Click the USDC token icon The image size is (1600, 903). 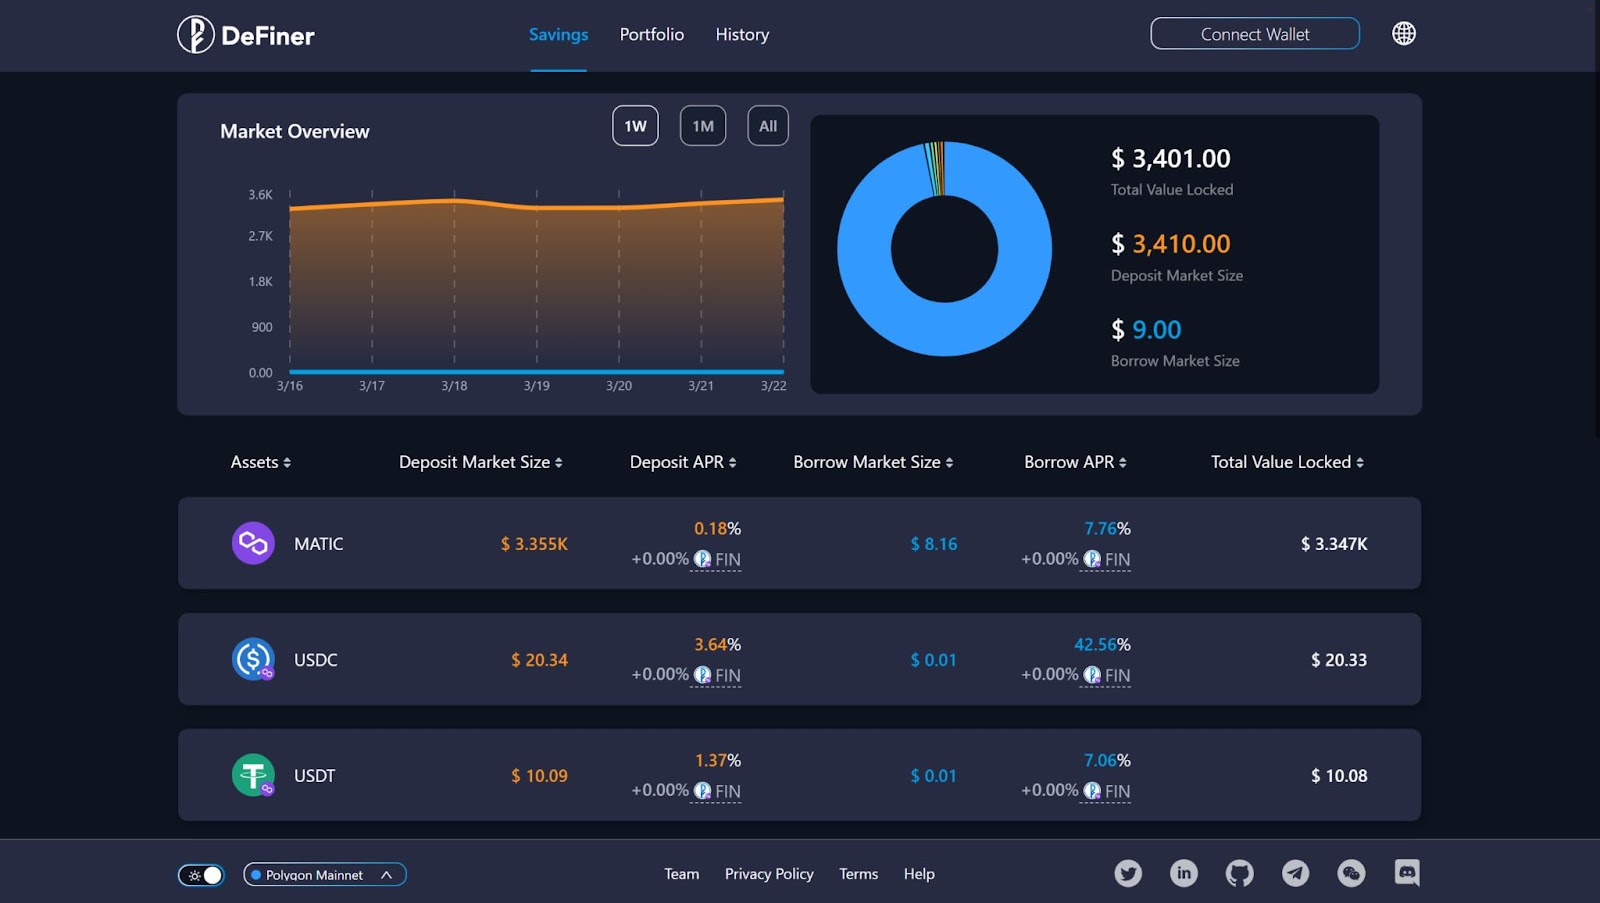pos(253,659)
